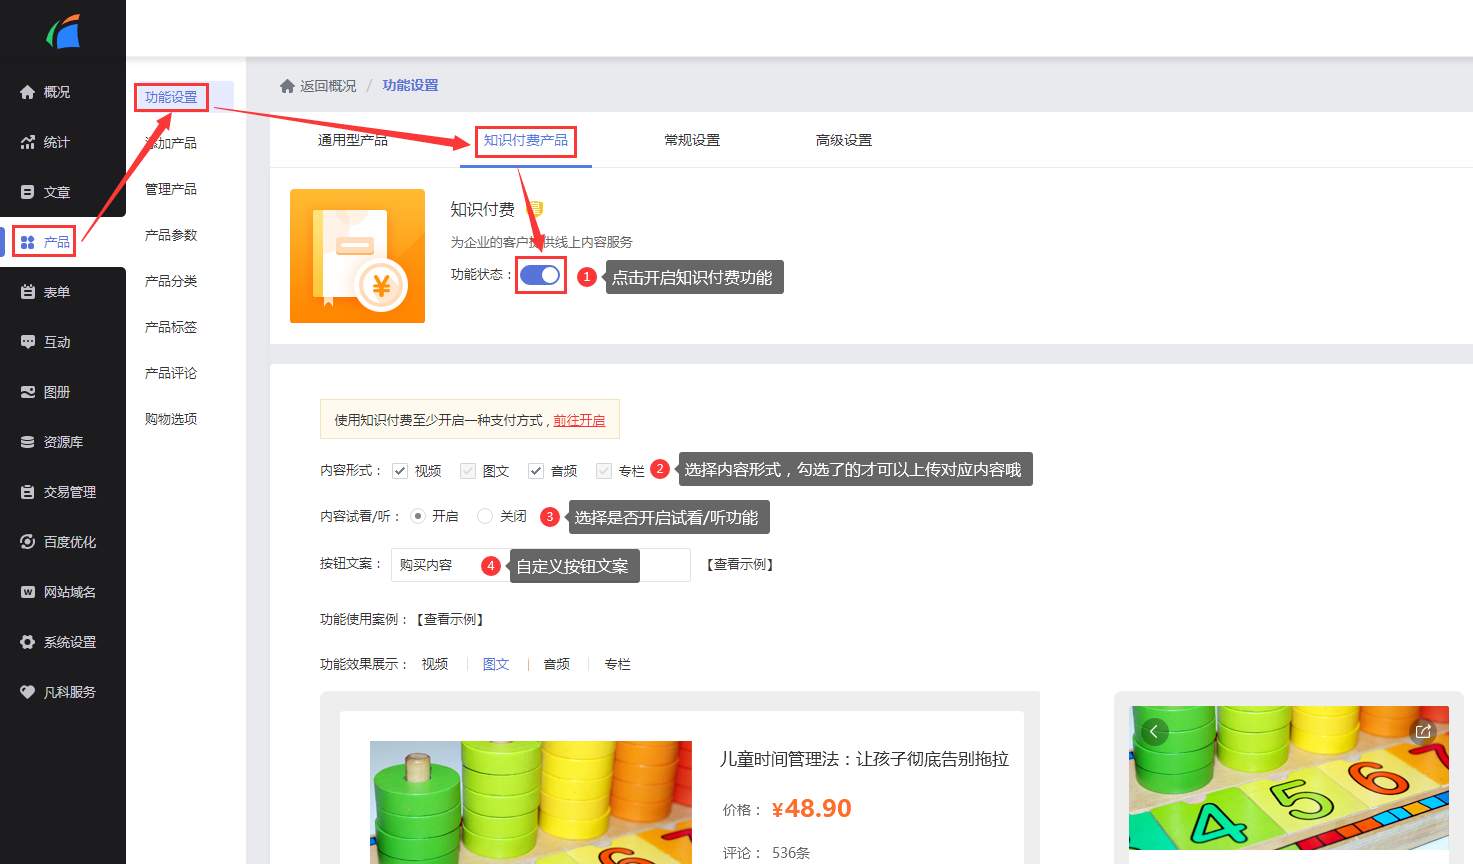Open 功能设置 submenu item
The width and height of the screenshot is (1473, 864).
pyautogui.click(x=171, y=97)
